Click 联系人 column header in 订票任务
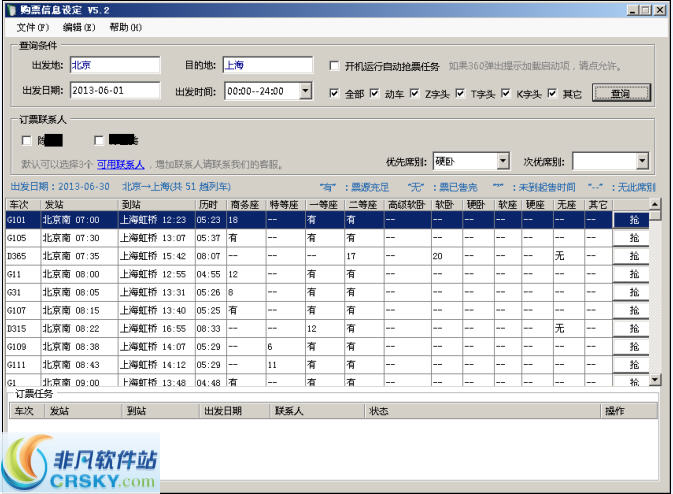673x494 pixels. (317, 411)
